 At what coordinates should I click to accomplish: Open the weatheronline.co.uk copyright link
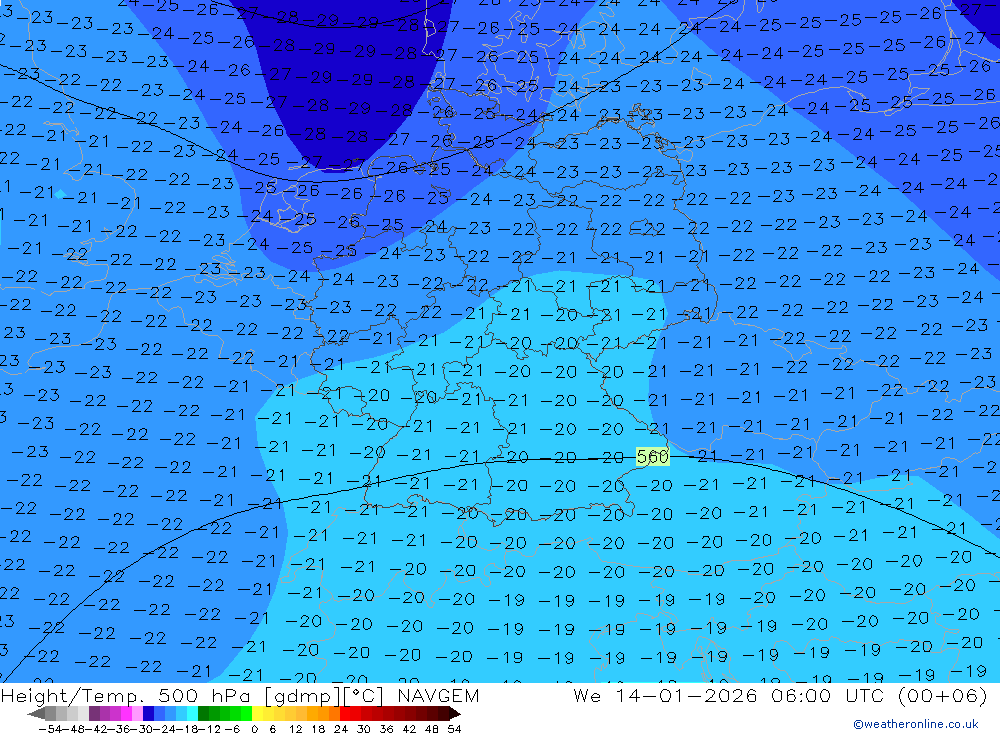coord(916,724)
